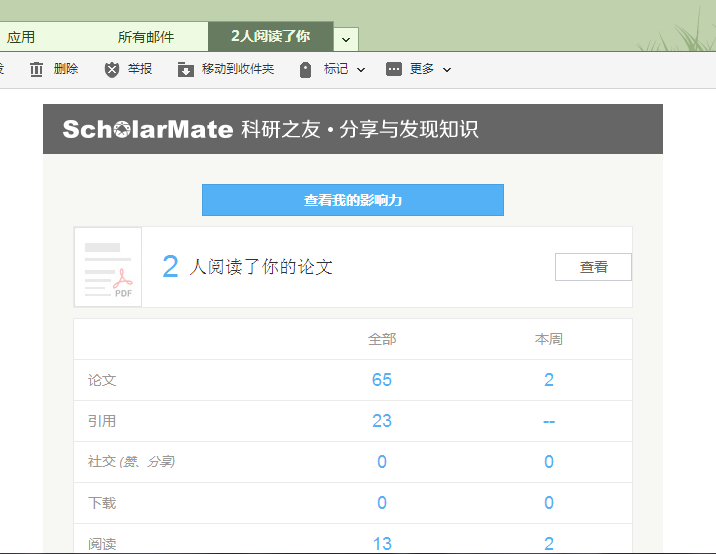Click the 删除 toolbar label

point(66,69)
